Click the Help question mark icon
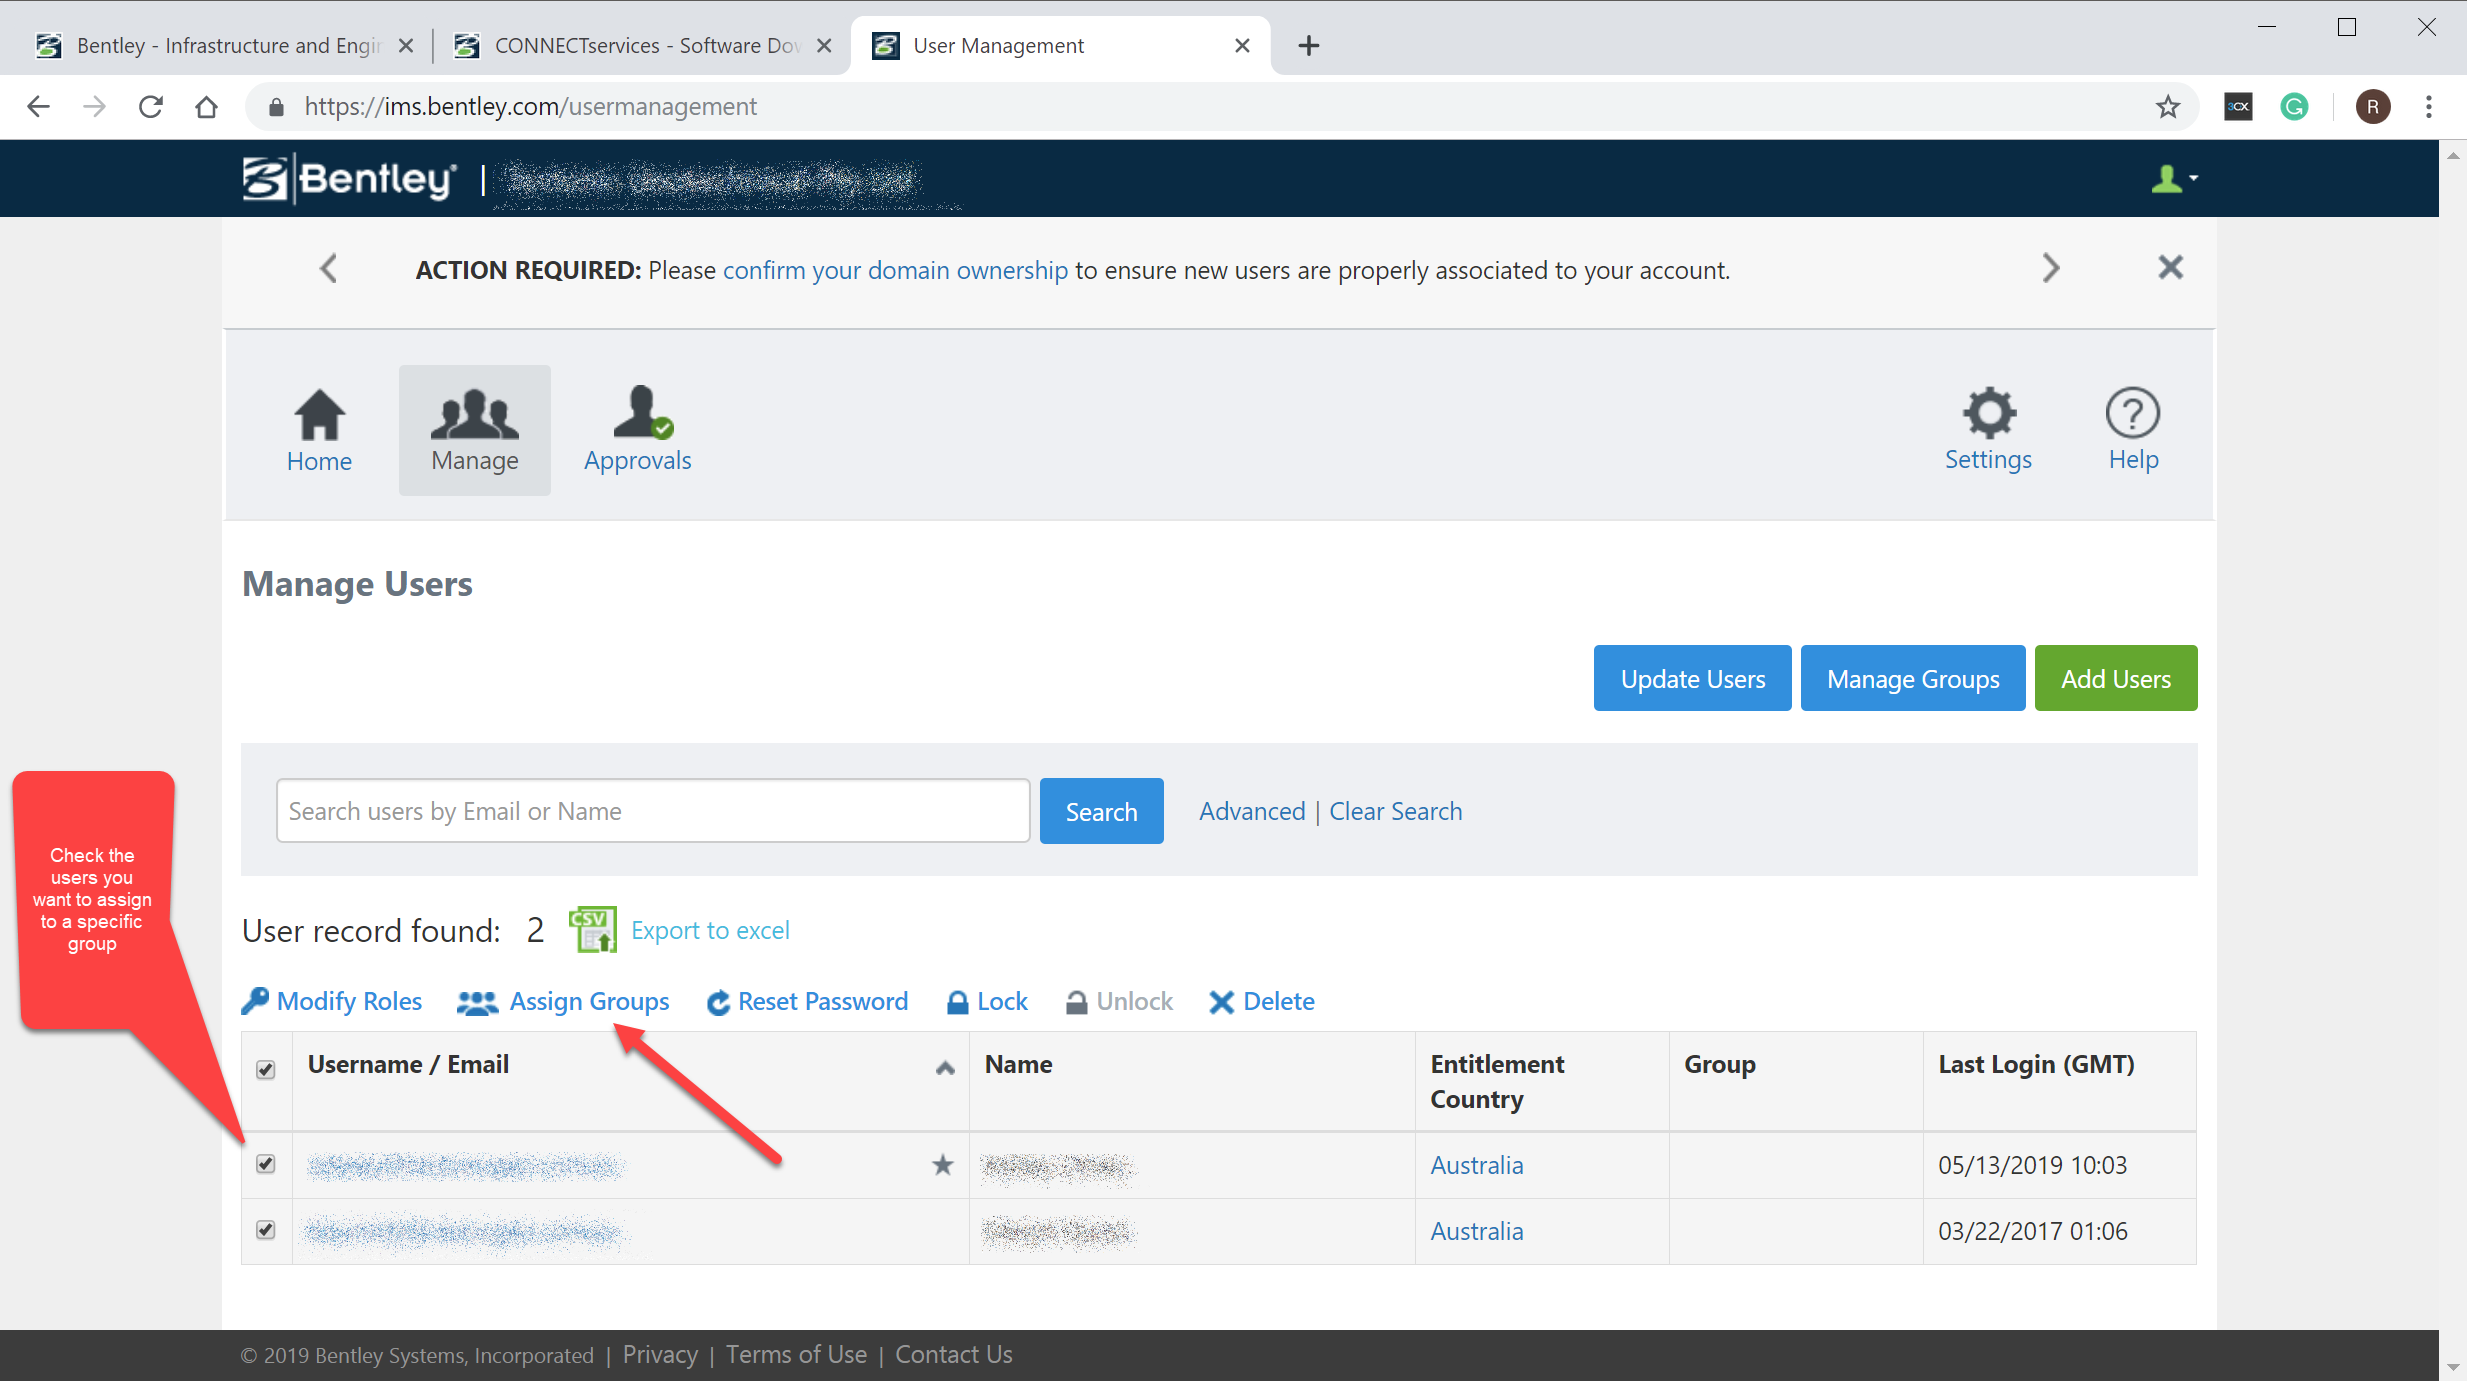The height and width of the screenshot is (1381, 2467). pos(2133,413)
